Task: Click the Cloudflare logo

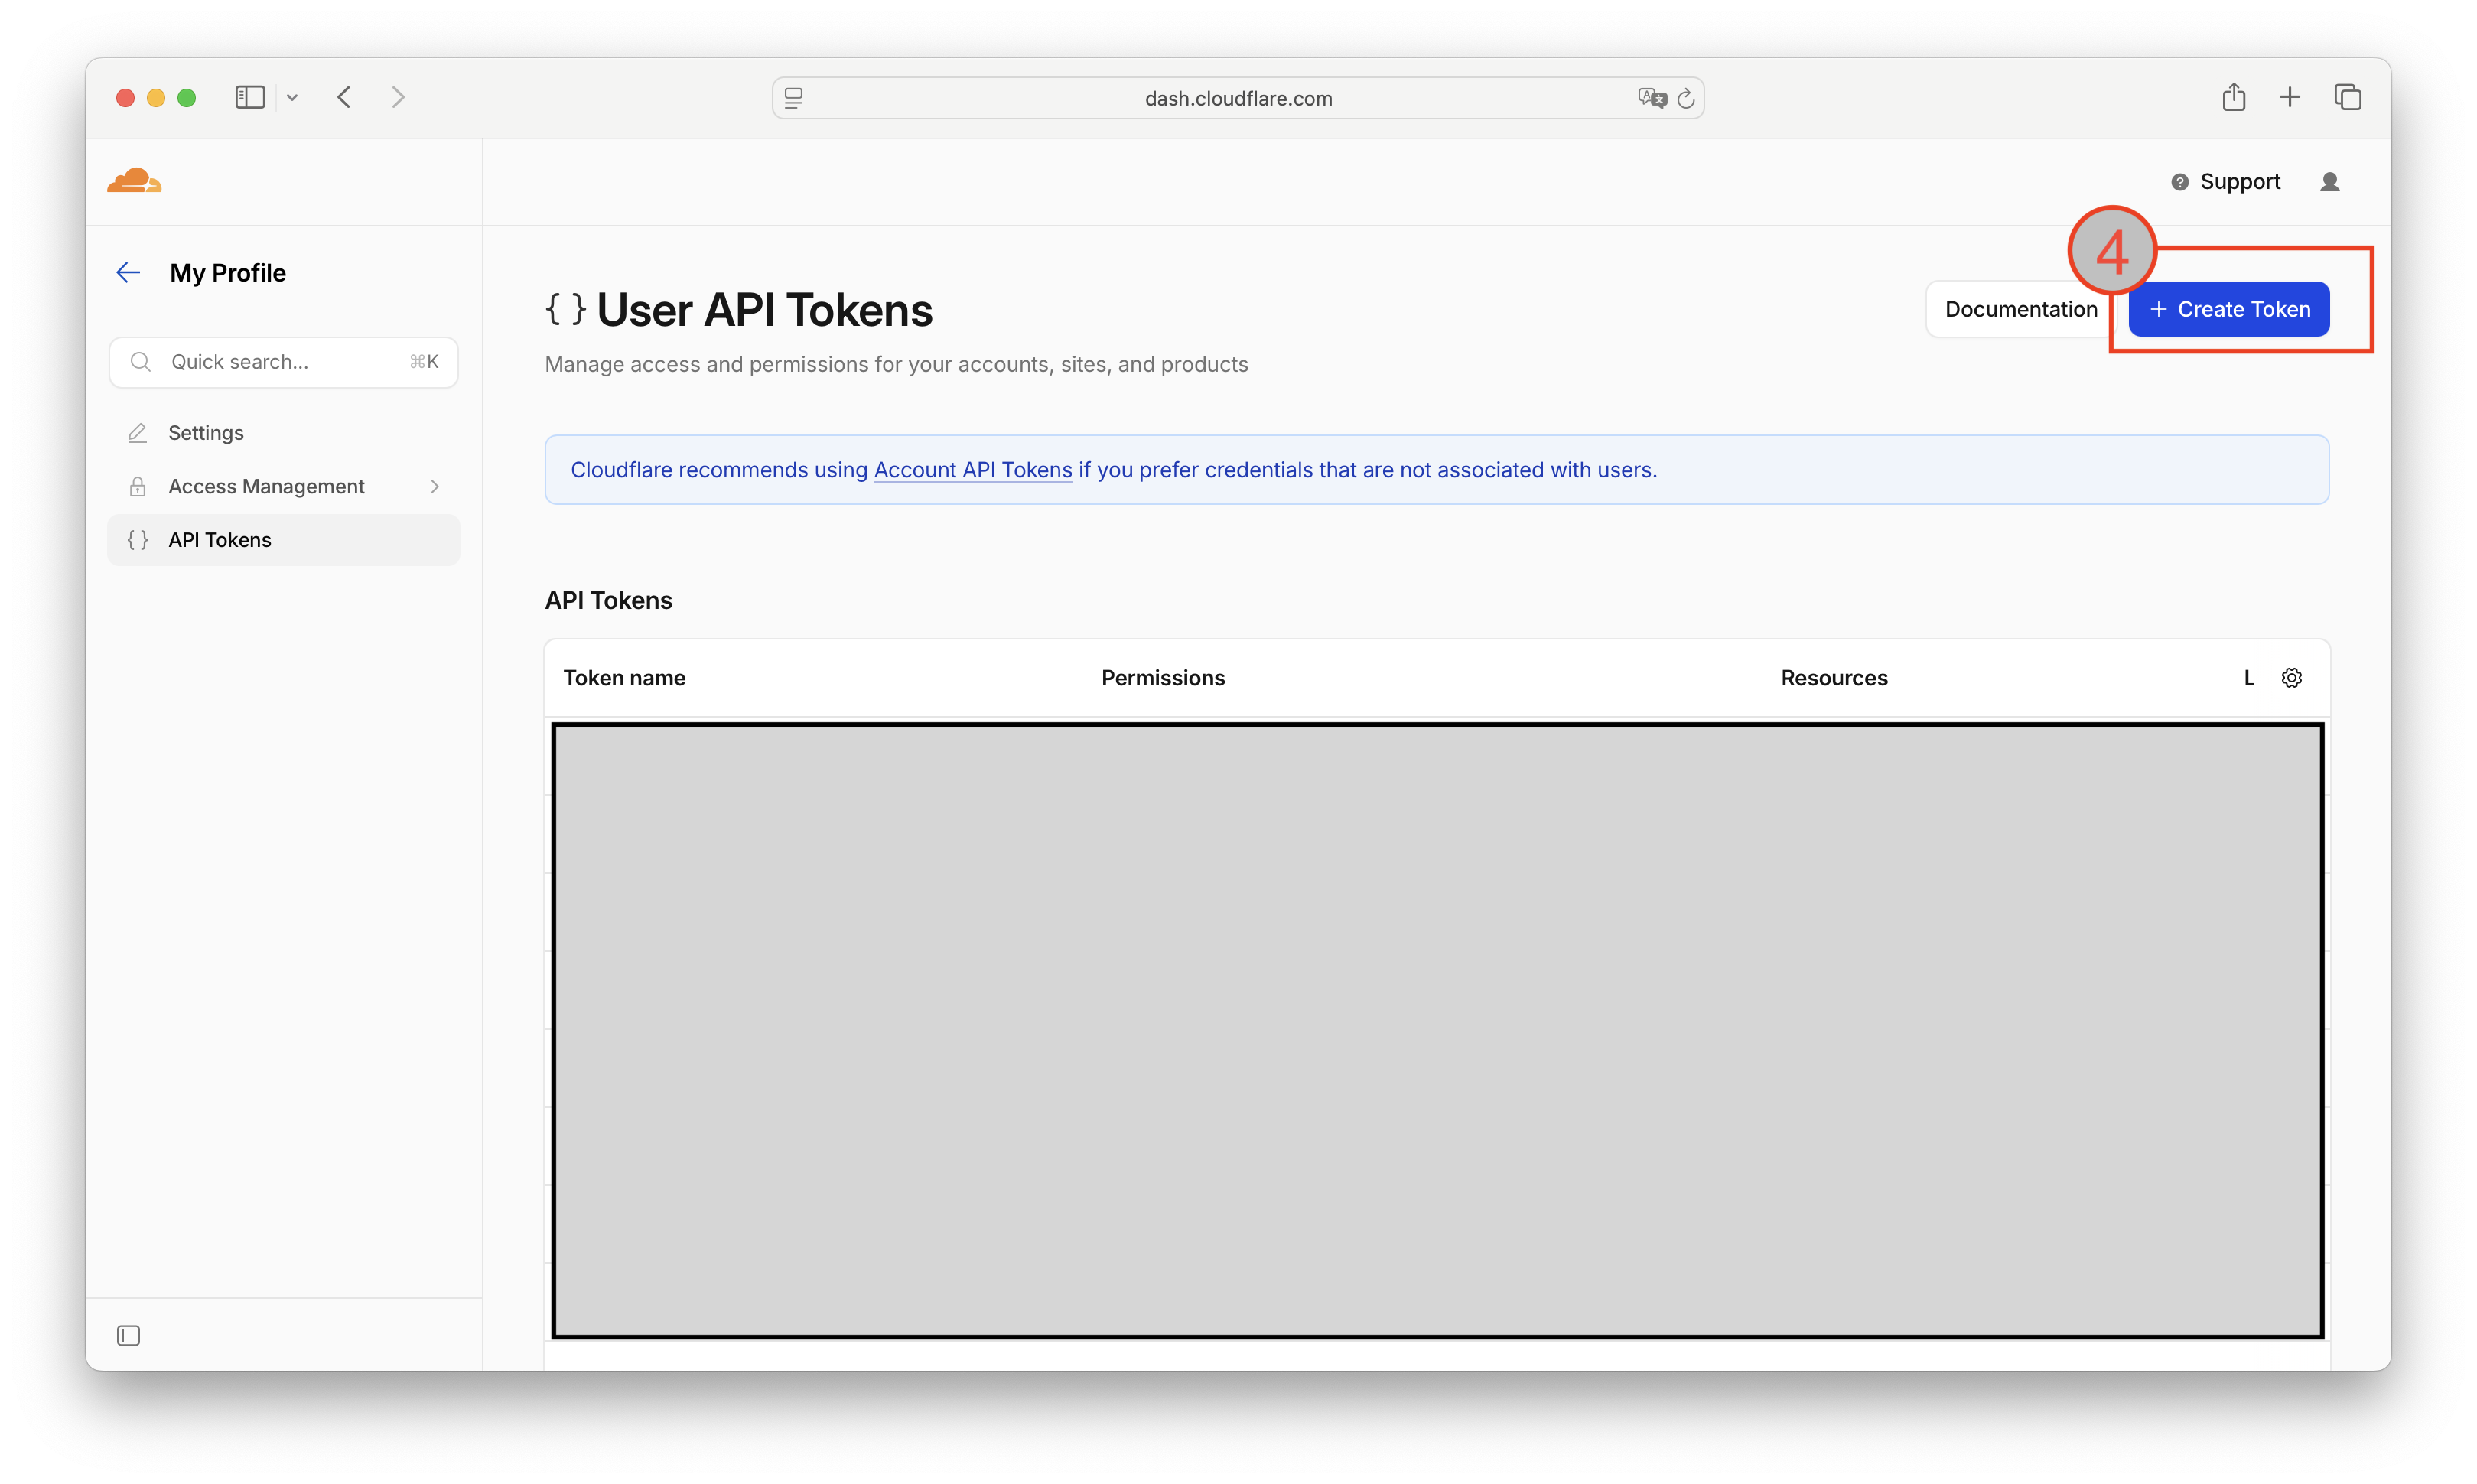Action: [134, 181]
